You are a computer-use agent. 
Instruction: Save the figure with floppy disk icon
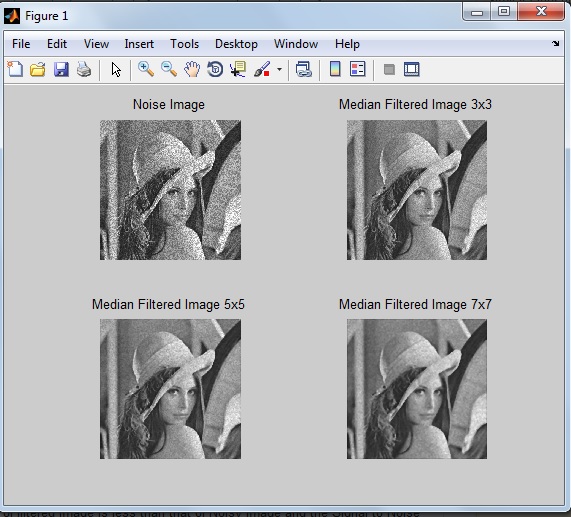[61, 69]
